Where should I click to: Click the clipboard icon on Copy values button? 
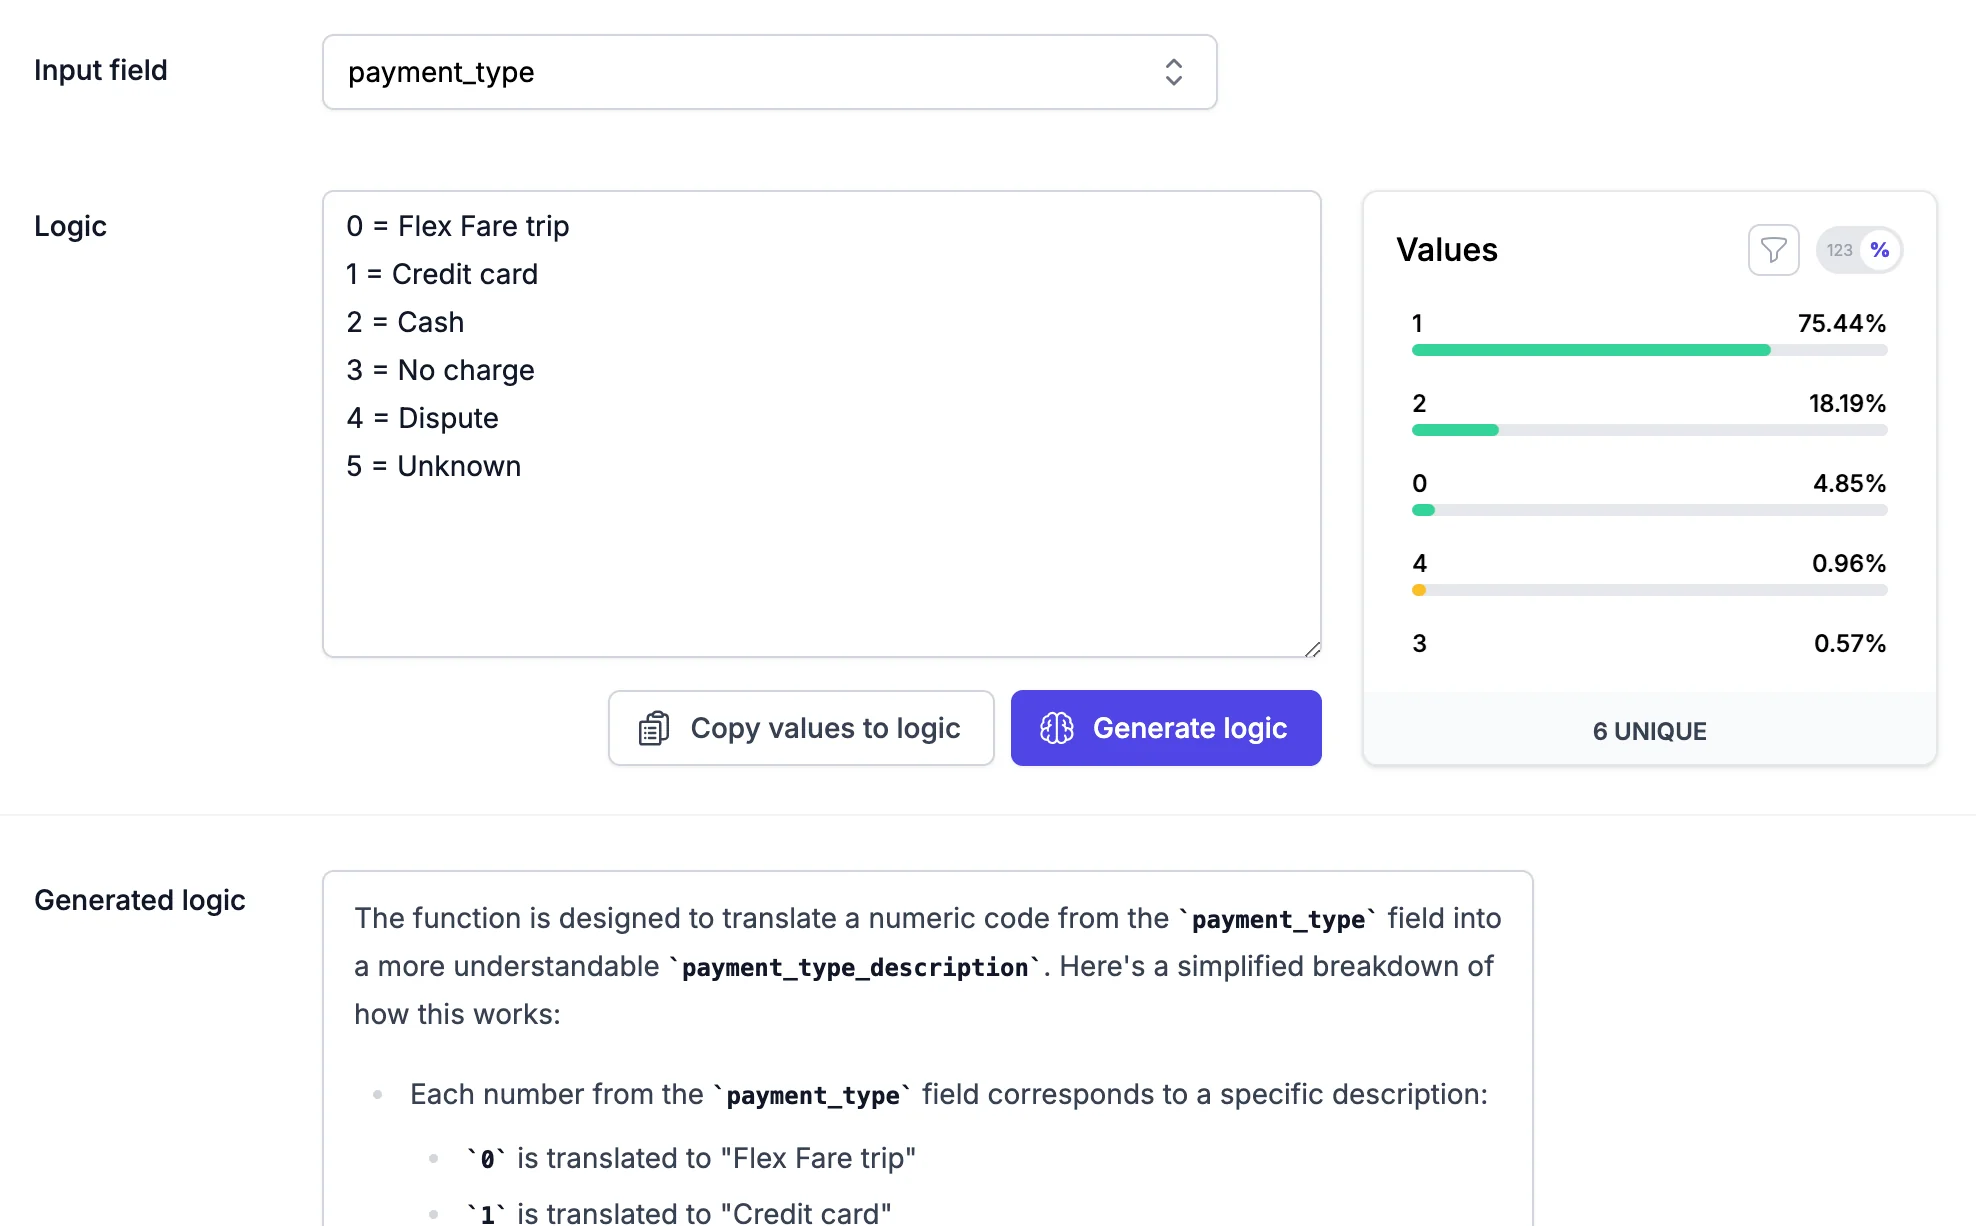coord(653,728)
